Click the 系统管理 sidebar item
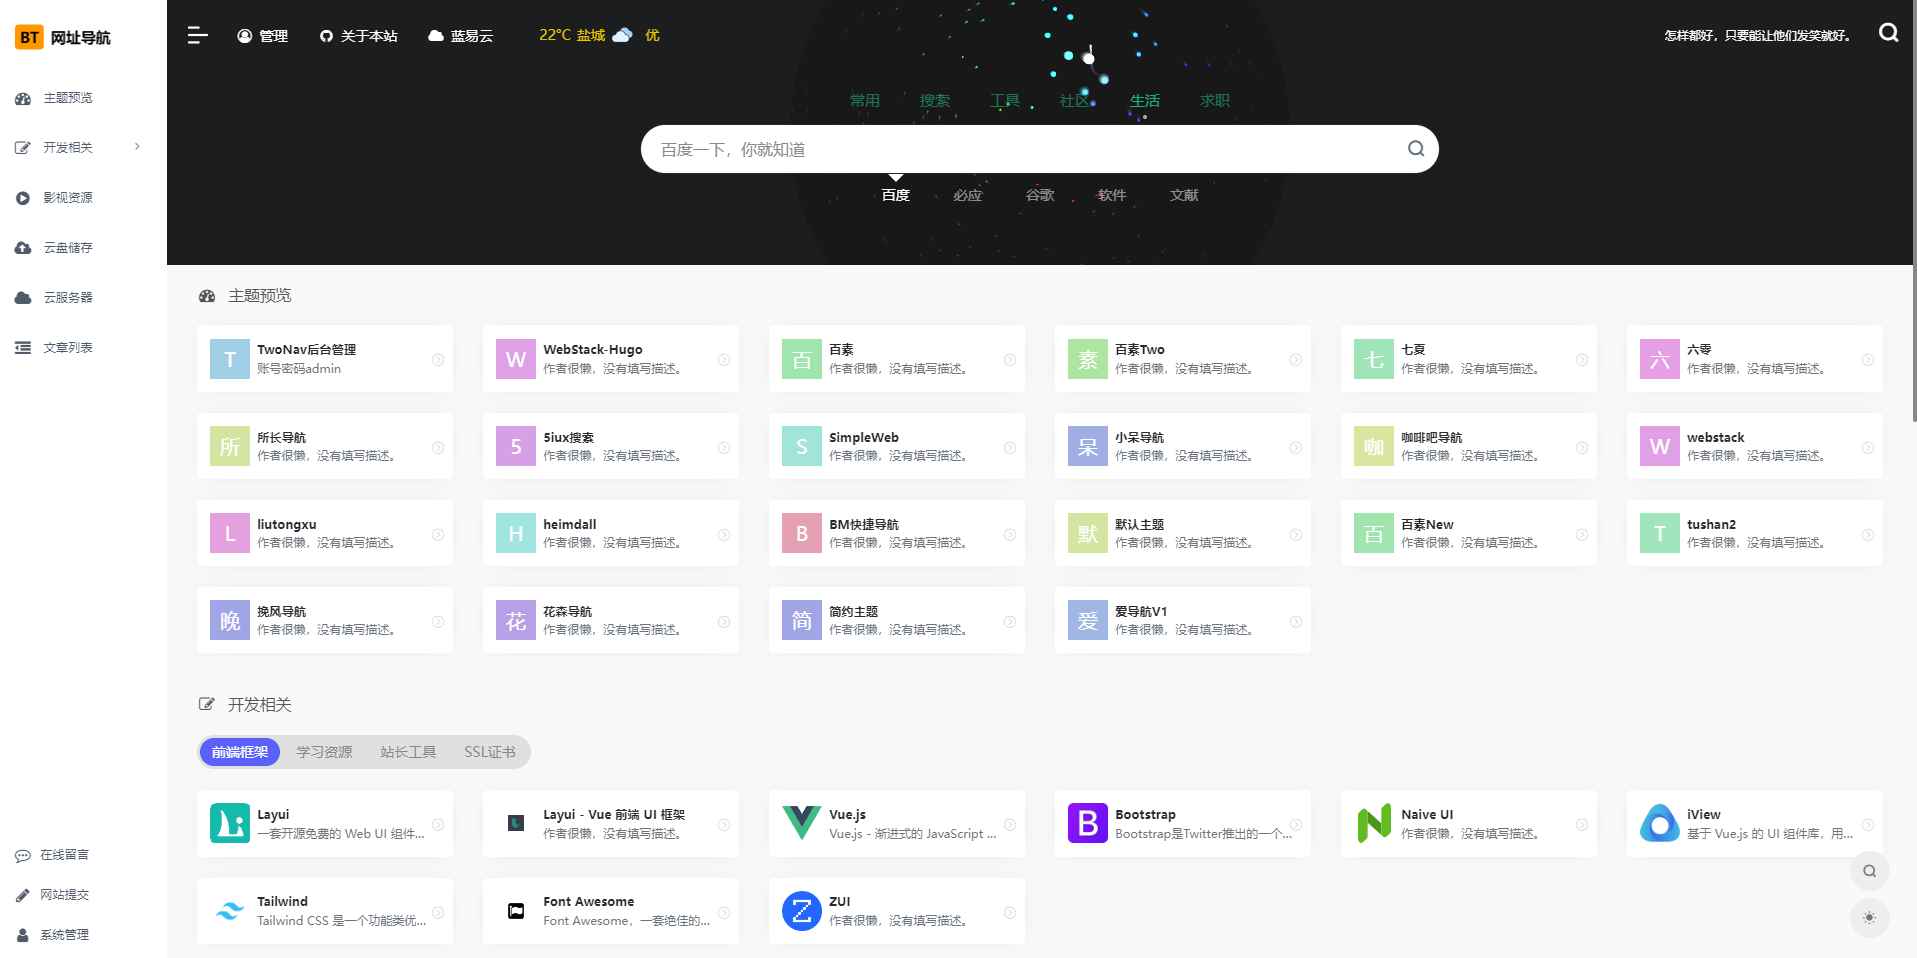This screenshot has width=1917, height=958. click(x=64, y=935)
